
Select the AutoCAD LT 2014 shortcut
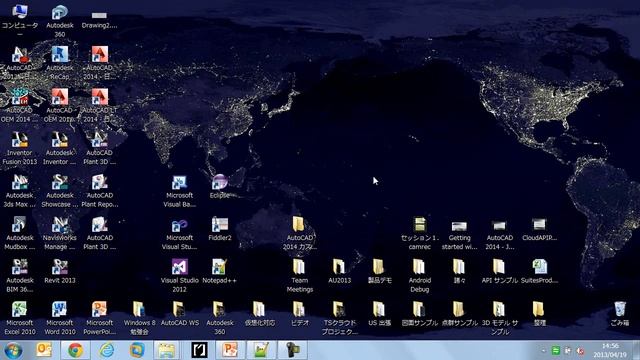(99, 105)
